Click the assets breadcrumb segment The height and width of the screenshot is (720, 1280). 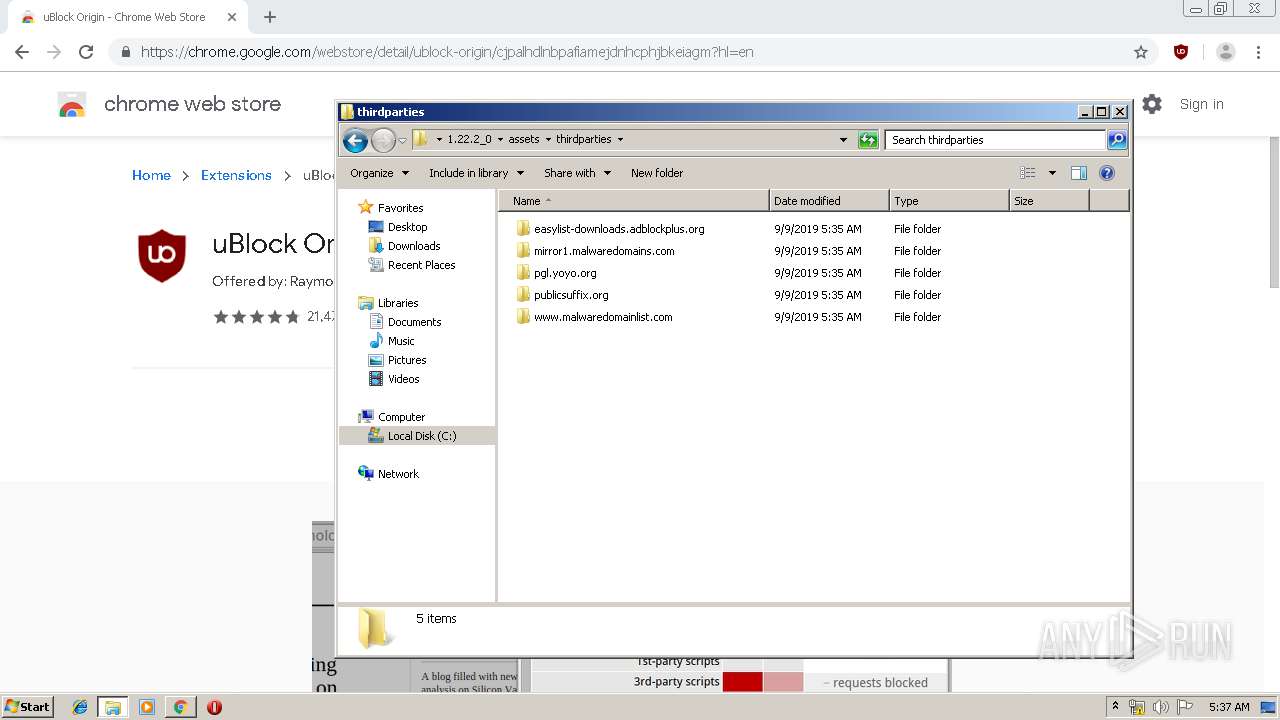tap(524, 140)
